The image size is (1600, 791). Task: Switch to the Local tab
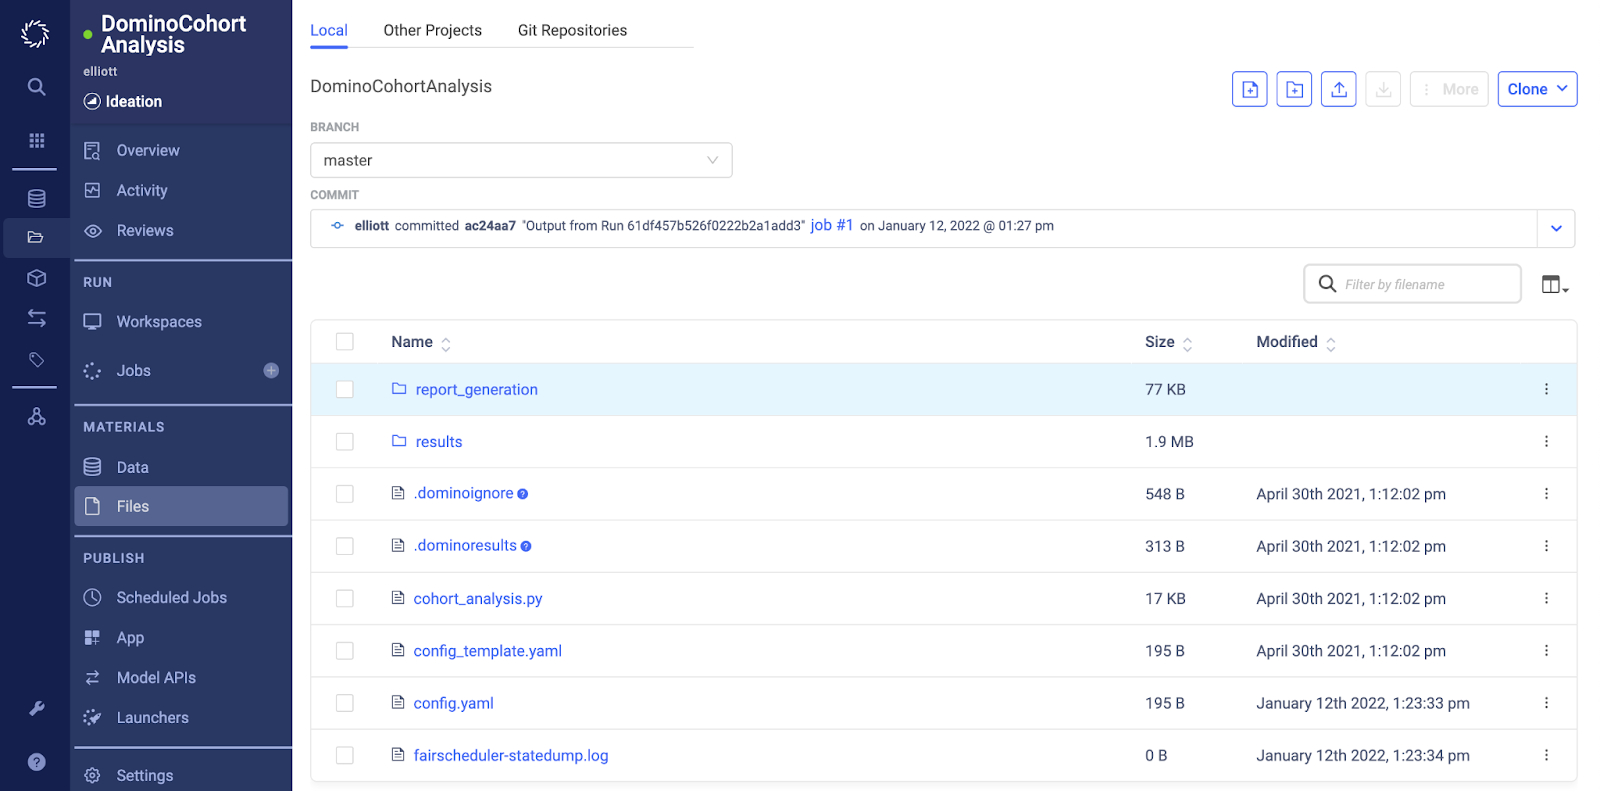329,30
